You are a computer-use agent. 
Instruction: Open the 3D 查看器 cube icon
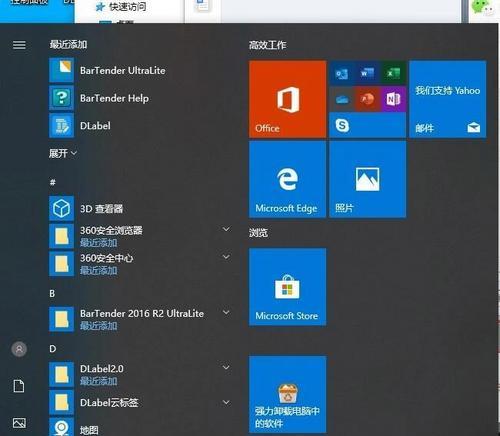[61, 209]
